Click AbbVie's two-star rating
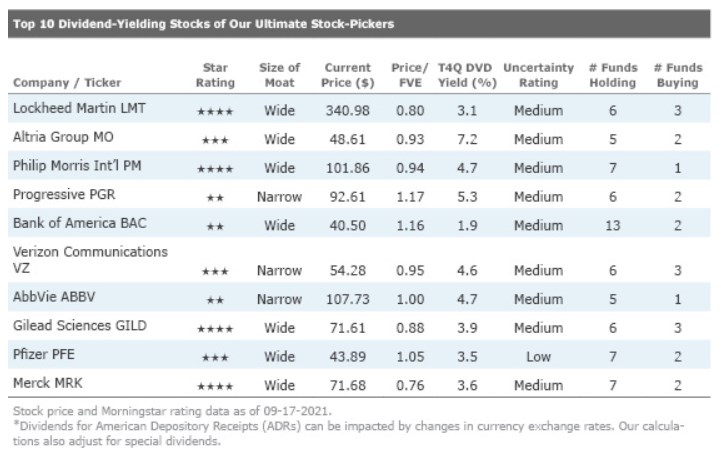 pyautogui.click(x=215, y=300)
